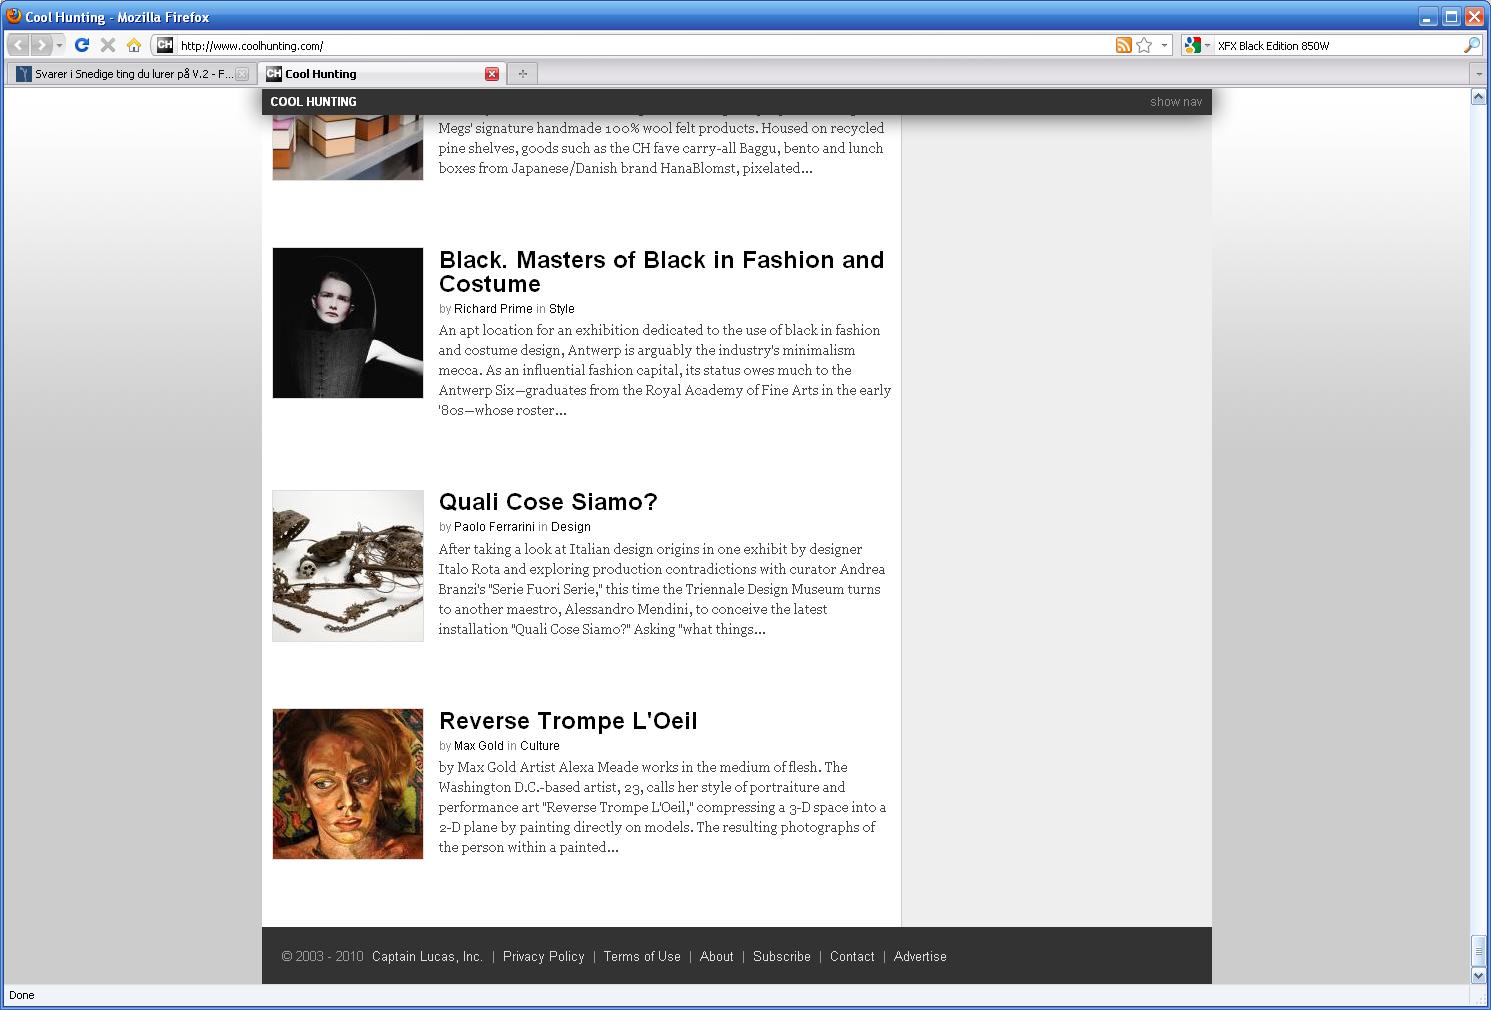Screen dimensions: 1491x1010
Task: Open the Quali Cose Siamo jewelry thumbnail
Action: tap(348, 566)
